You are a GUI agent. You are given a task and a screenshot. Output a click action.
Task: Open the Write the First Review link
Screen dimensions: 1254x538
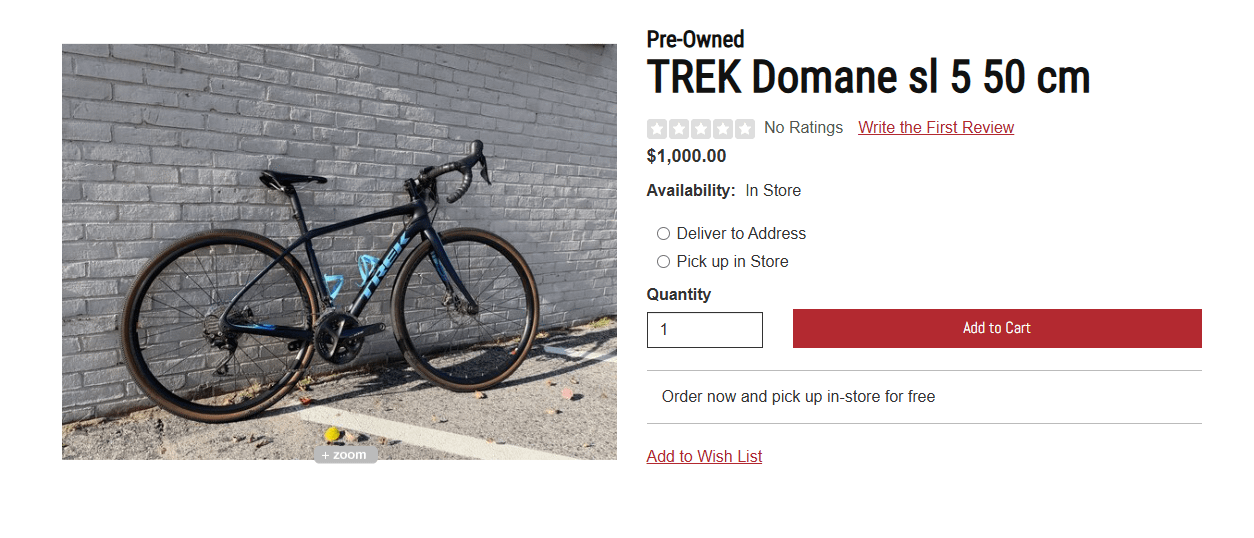tap(935, 128)
